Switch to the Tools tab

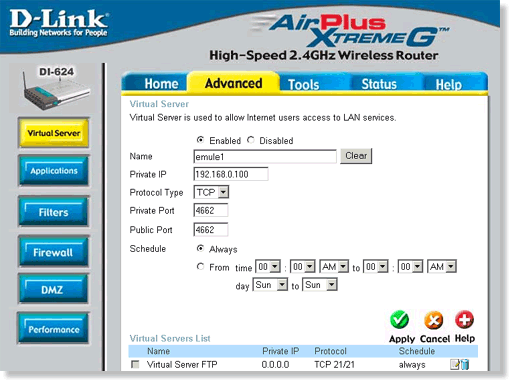[x=303, y=84]
